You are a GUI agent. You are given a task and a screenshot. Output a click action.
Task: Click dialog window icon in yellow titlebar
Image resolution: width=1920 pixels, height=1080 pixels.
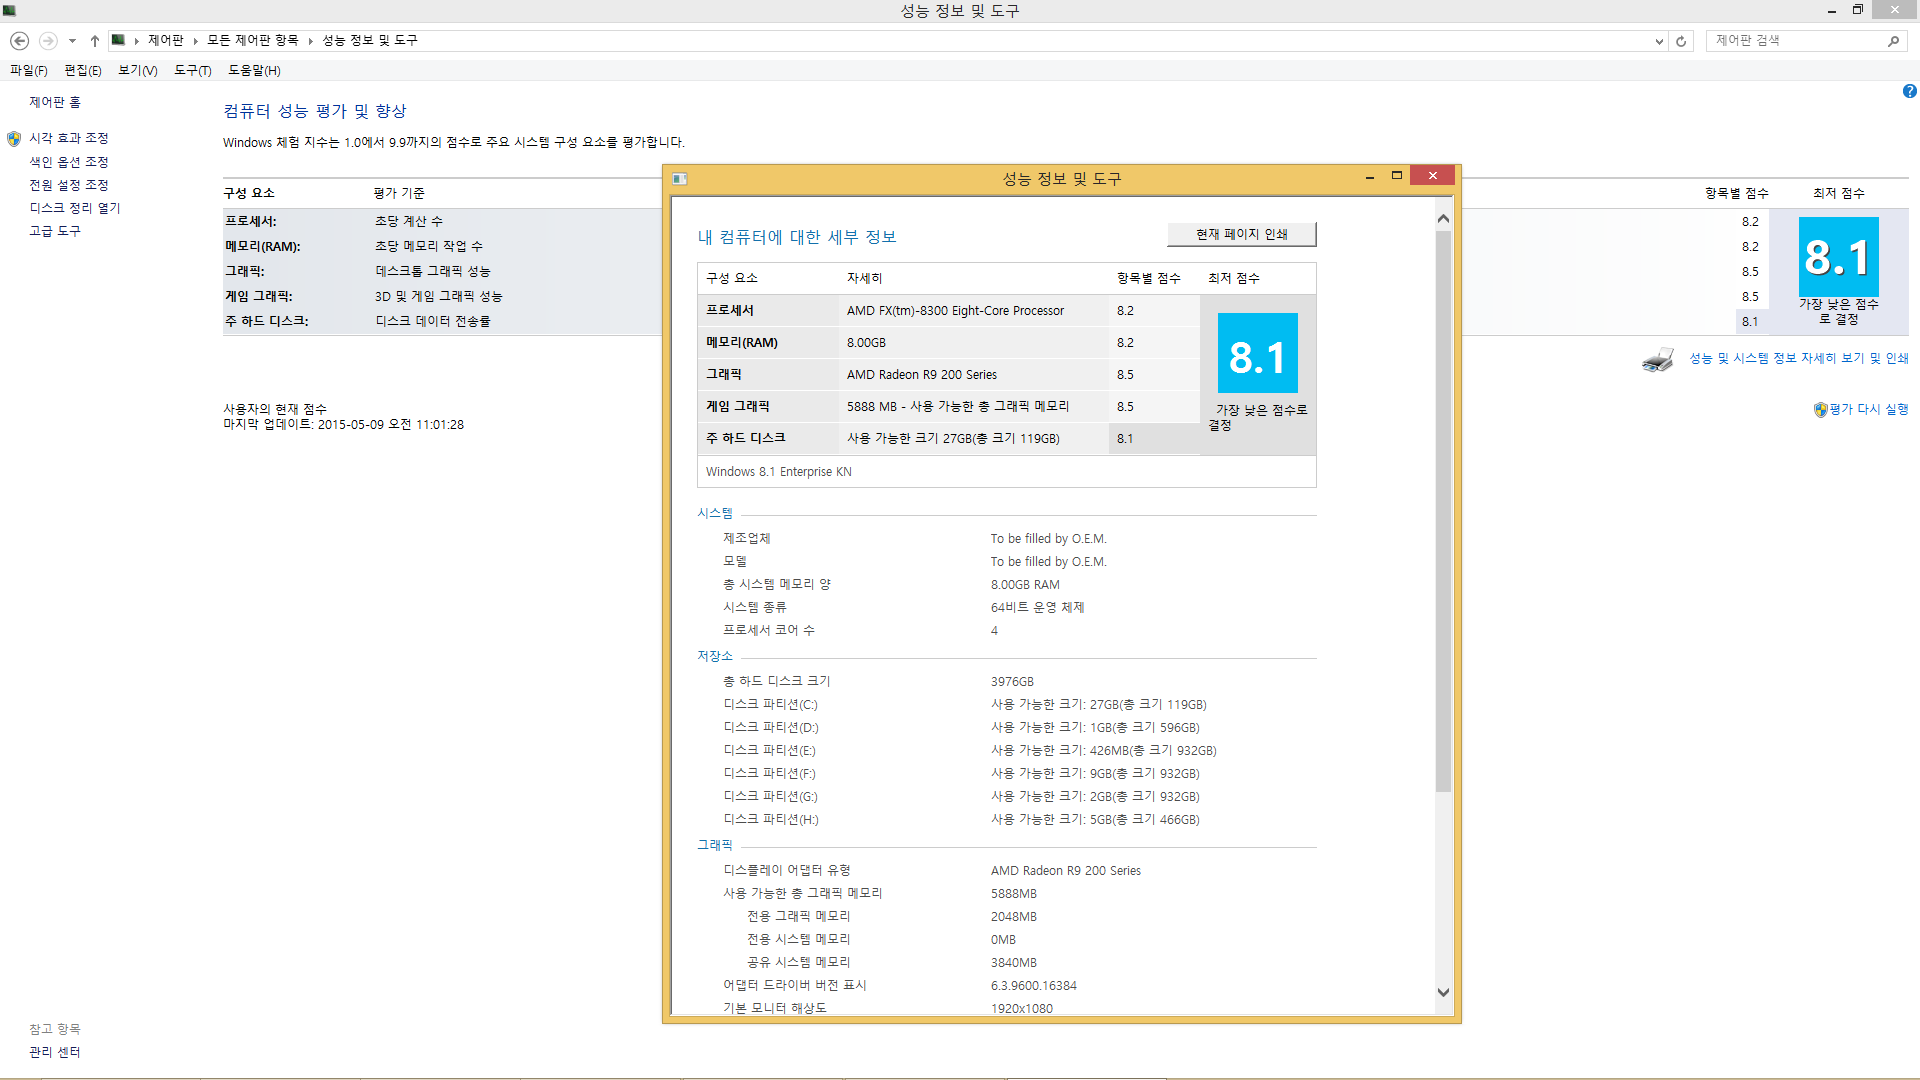pyautogui.click(x=680, y=179)
